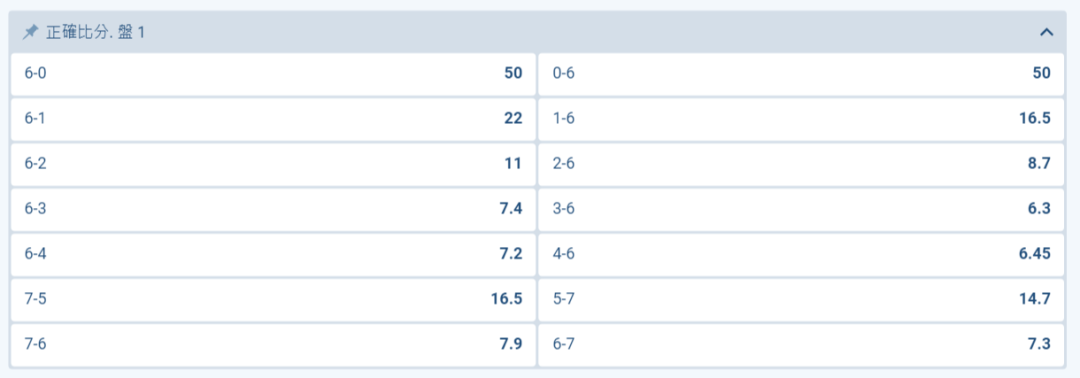
Task: Click the pin icon beside 正確比分
Action: 30,32
